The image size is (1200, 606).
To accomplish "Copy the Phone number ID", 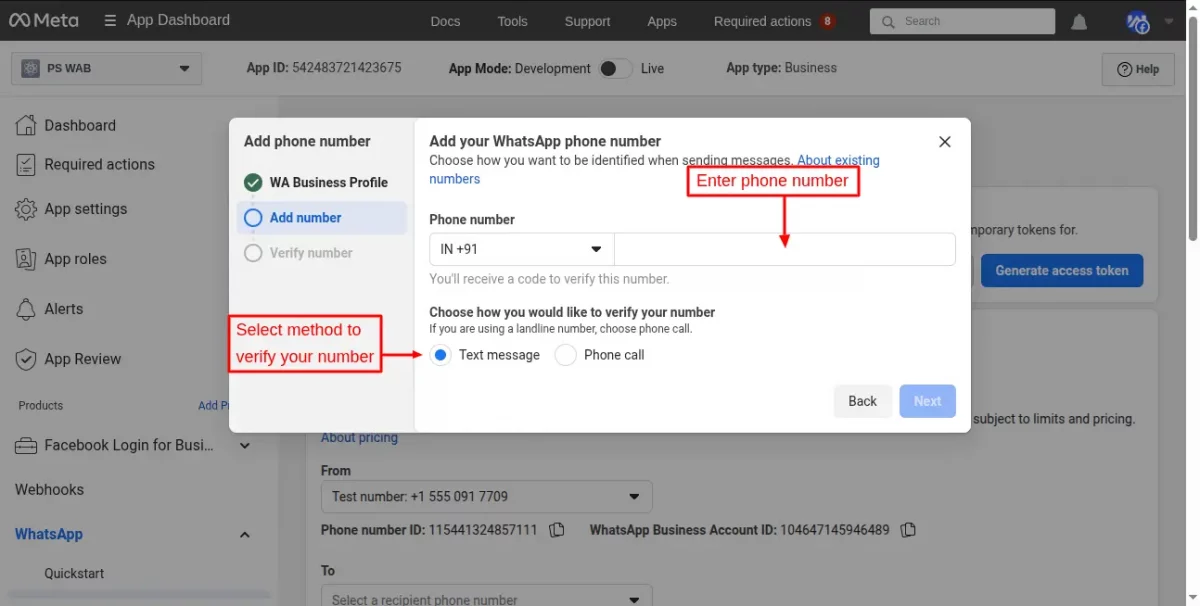I will (x=557, y=530).
